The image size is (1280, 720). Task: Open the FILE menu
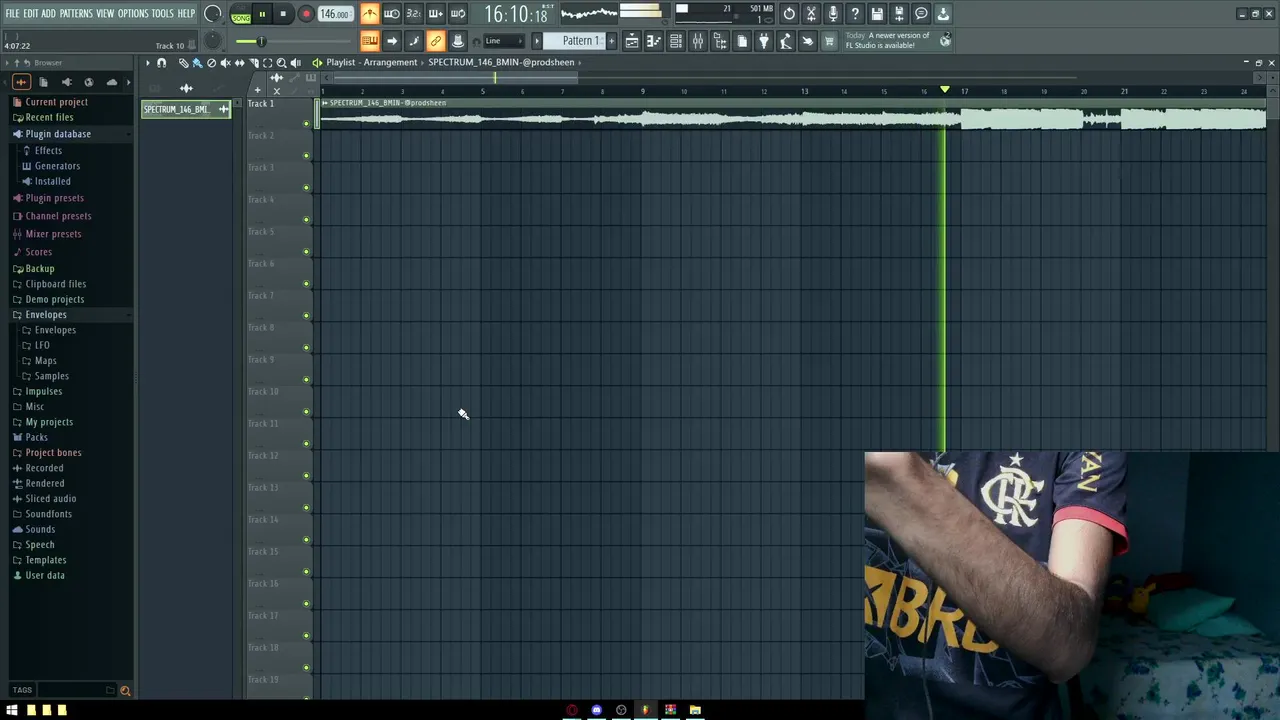click(12, 13)
